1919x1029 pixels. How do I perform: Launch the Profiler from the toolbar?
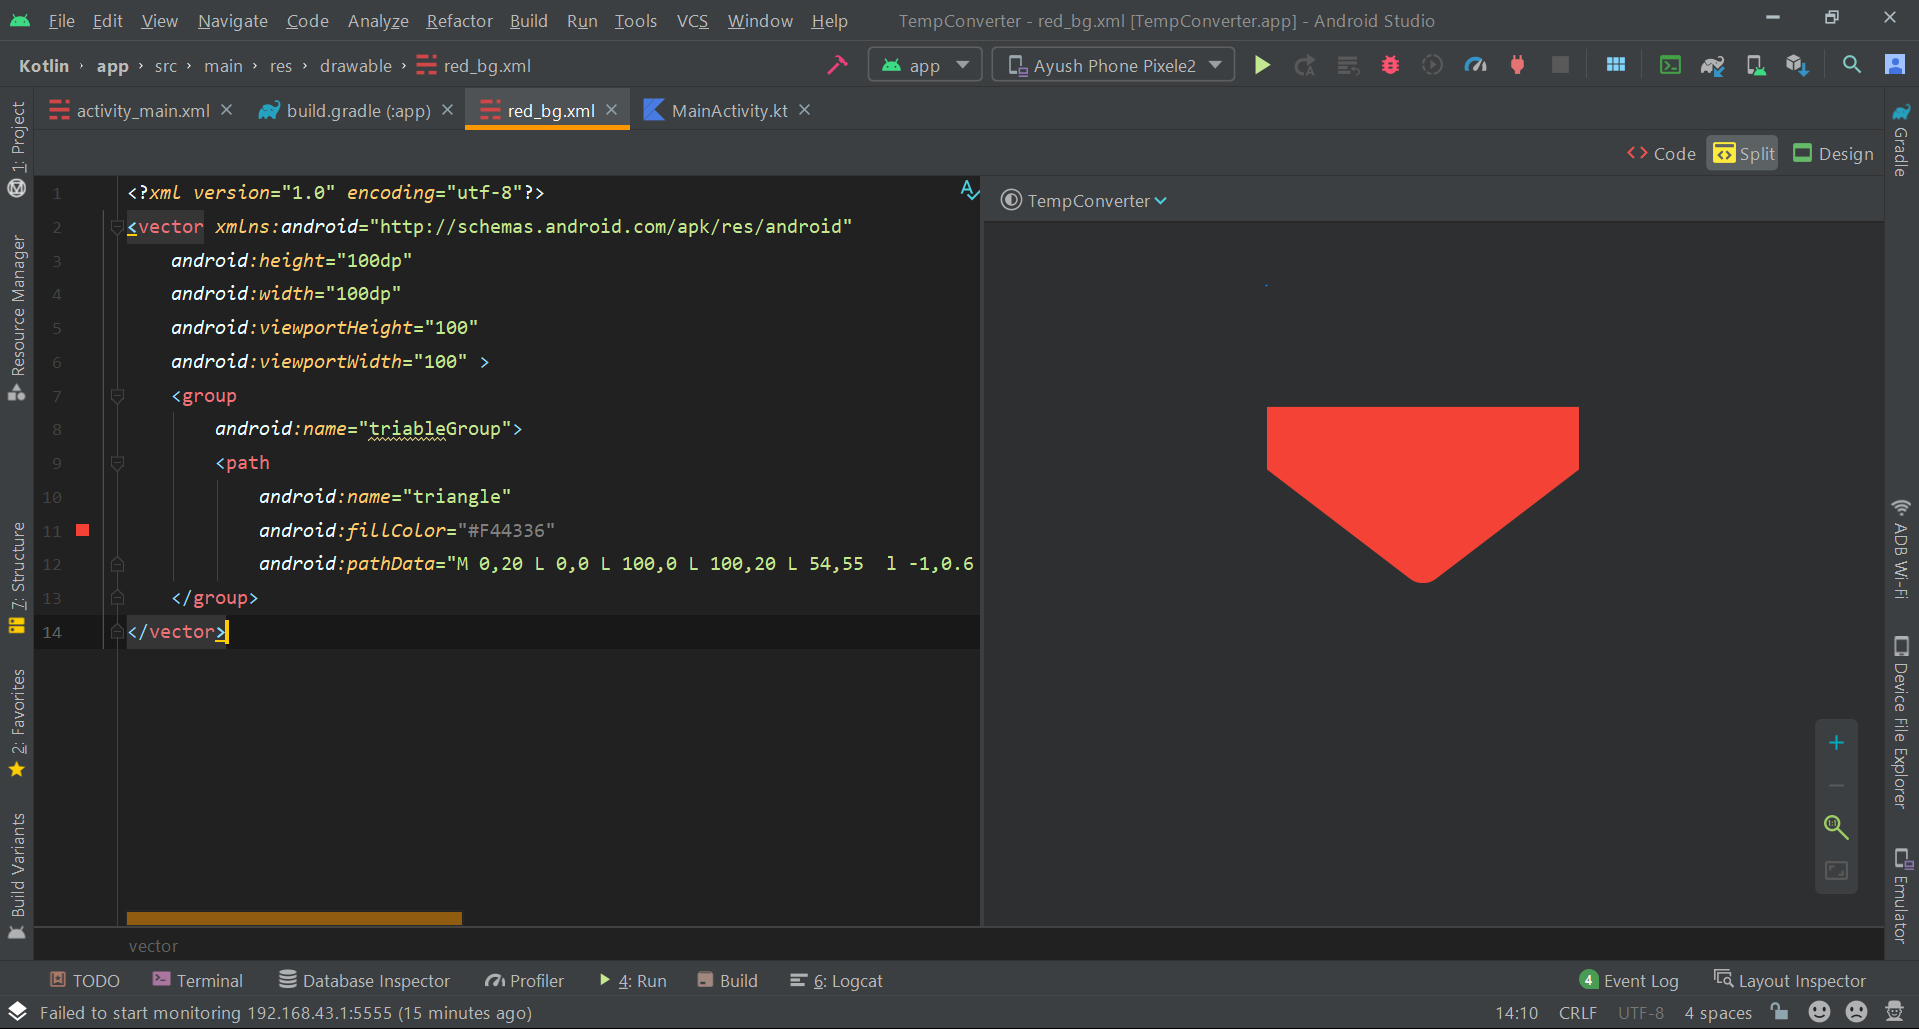click(1475, 64)
